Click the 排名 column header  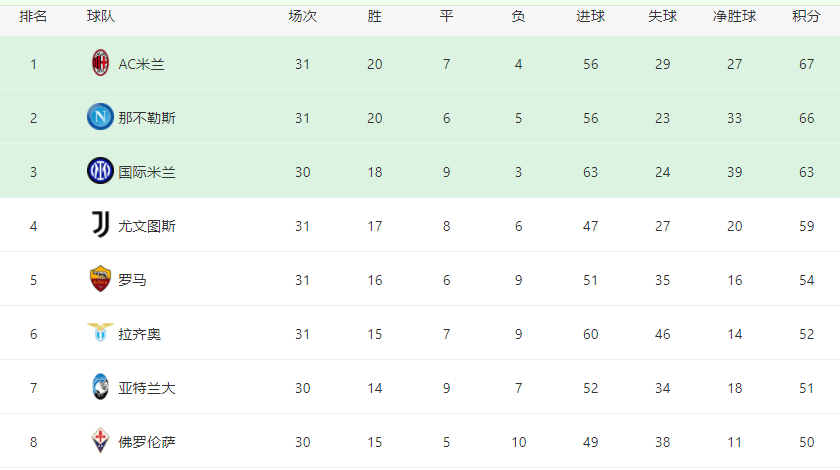point(33,16)
